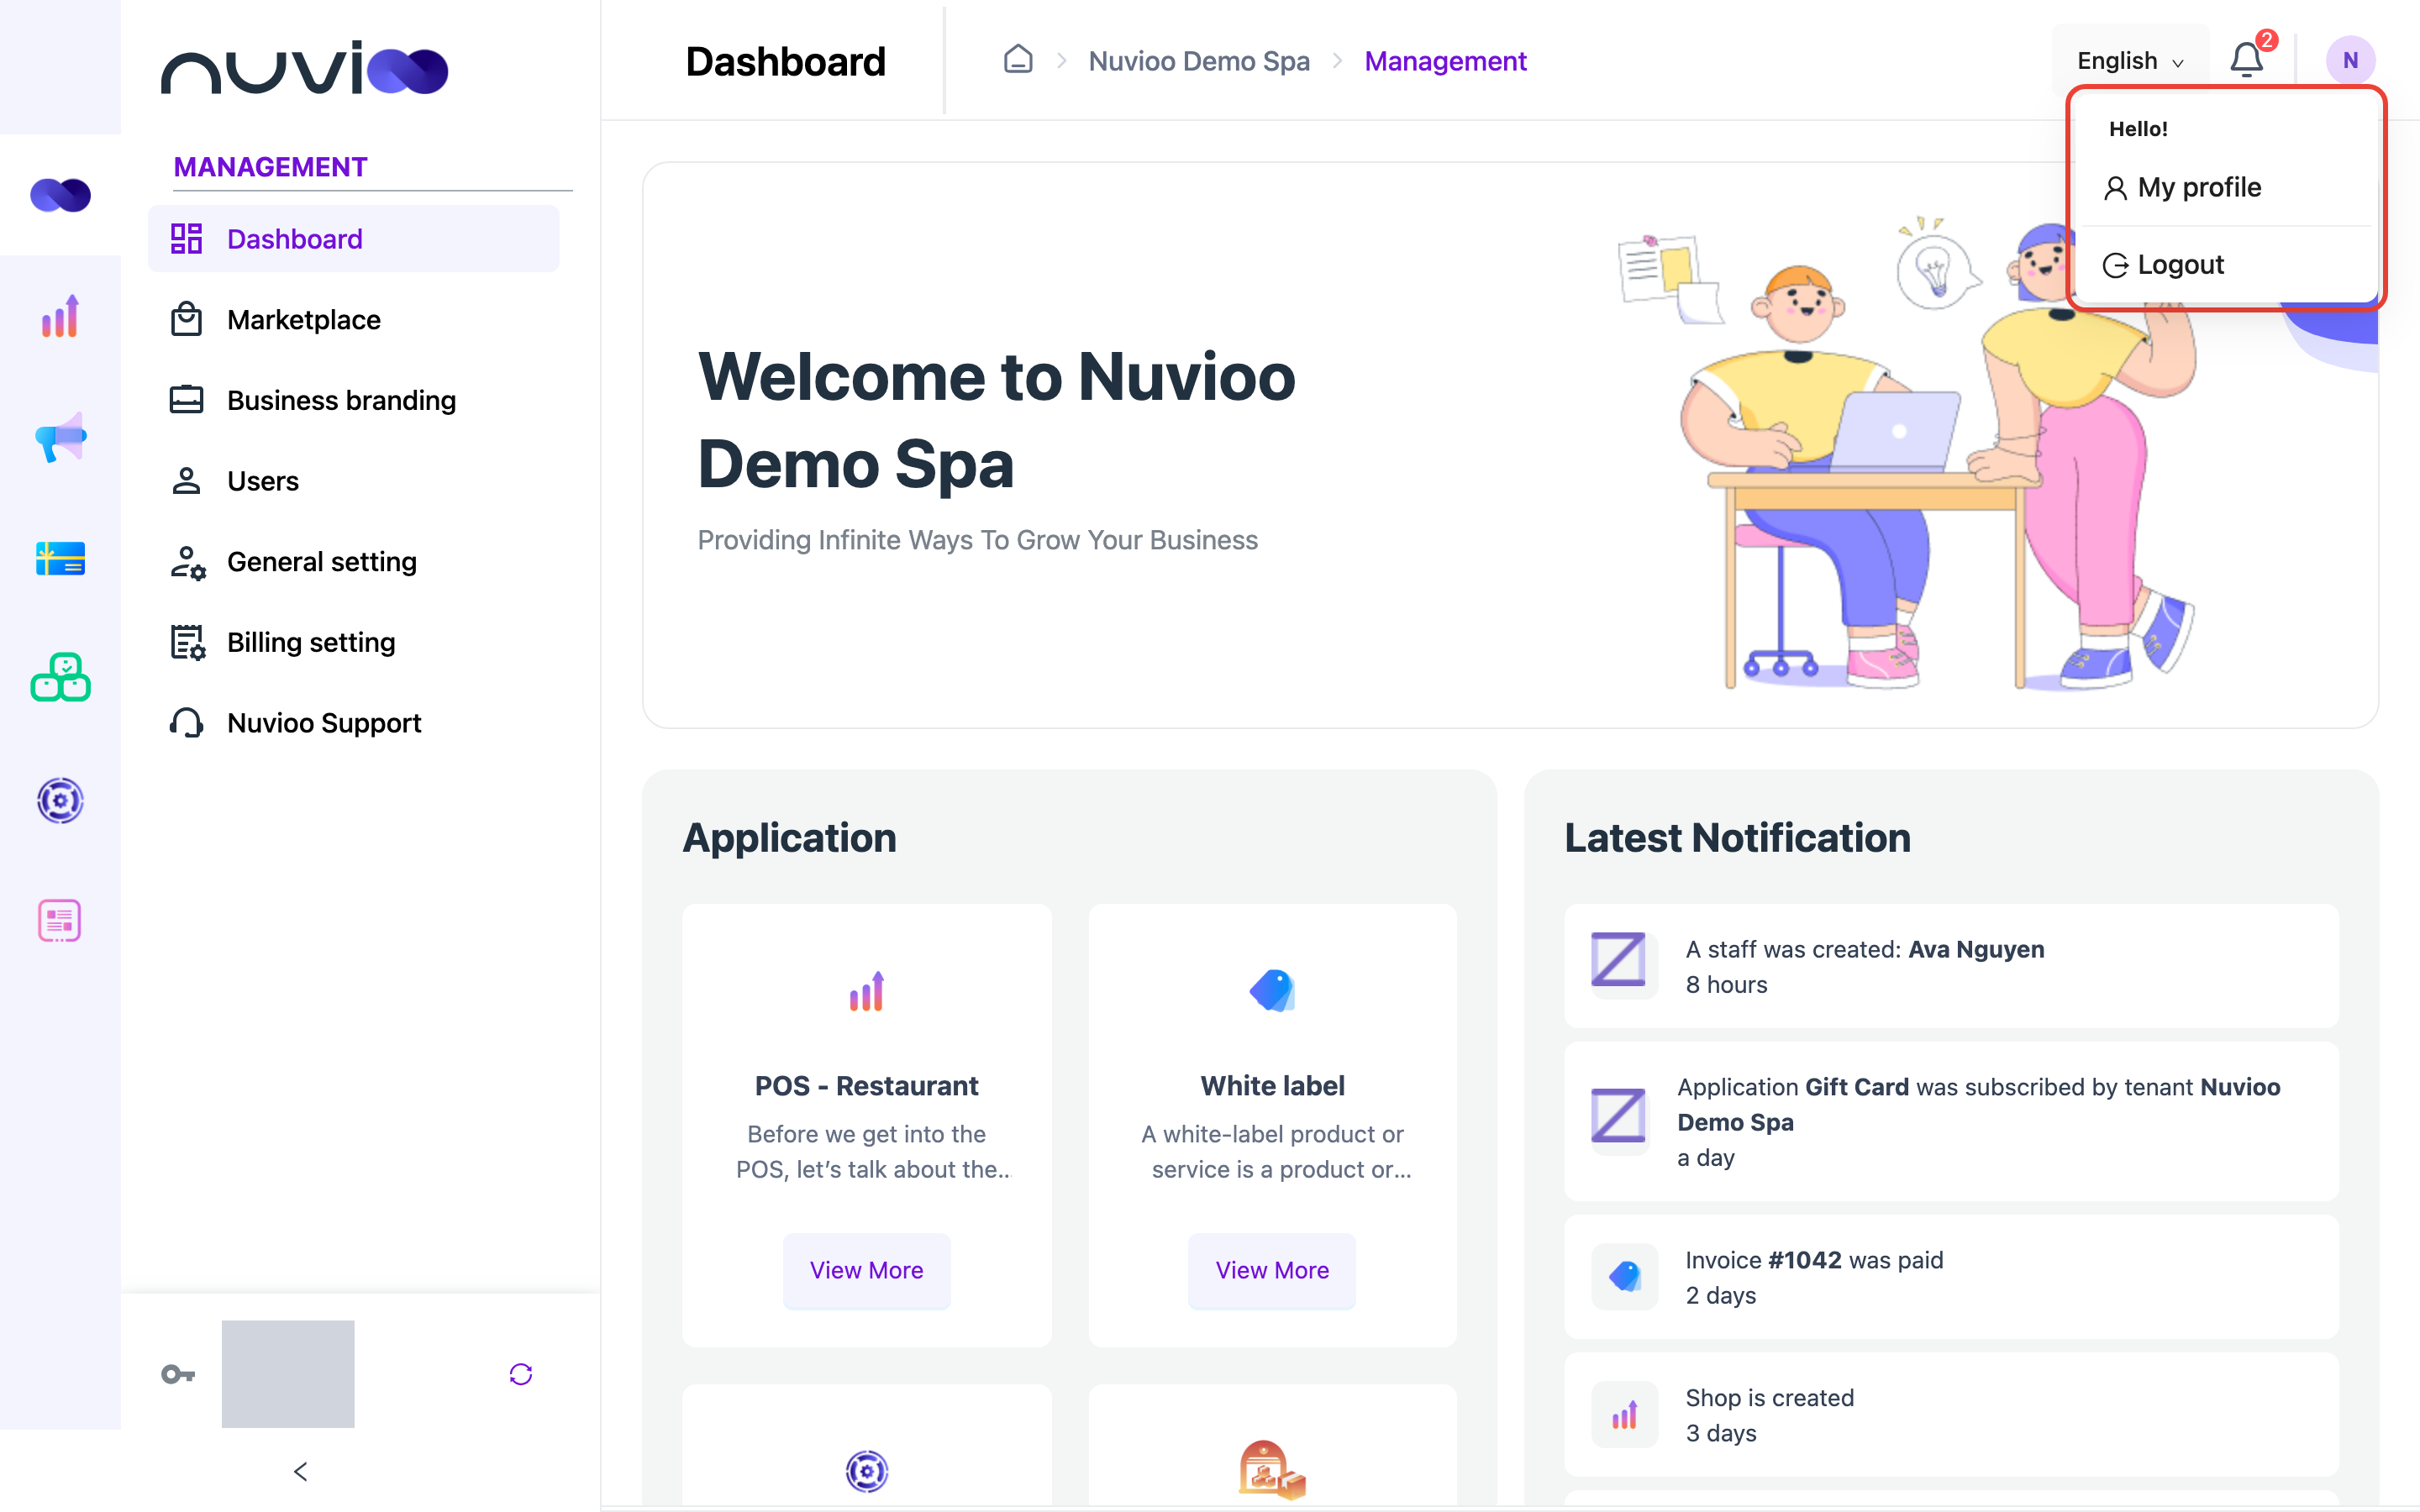Screen dimensions: 2420x1512
Task: Open the Gift Card subscribed notification
Action: point(1951,1122)
